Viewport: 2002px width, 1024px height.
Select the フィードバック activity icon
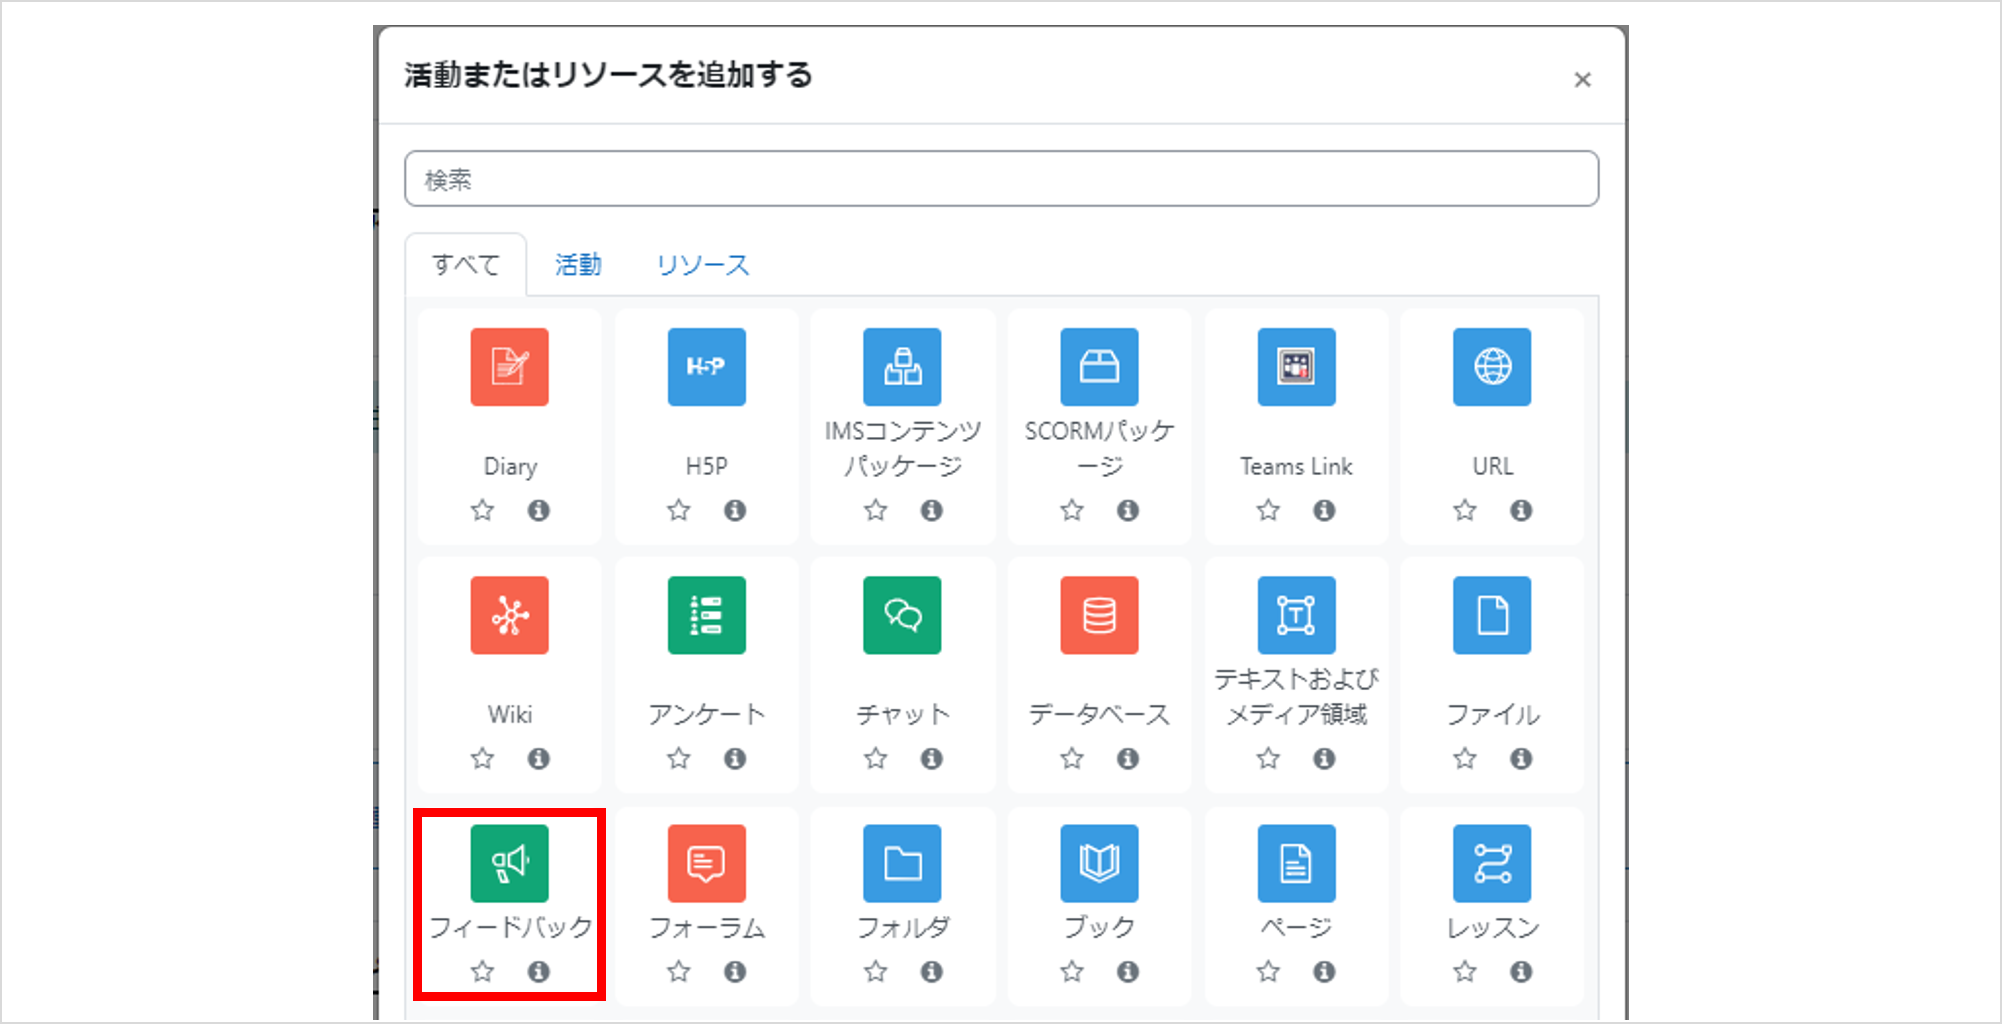click(x=510, y=863)
